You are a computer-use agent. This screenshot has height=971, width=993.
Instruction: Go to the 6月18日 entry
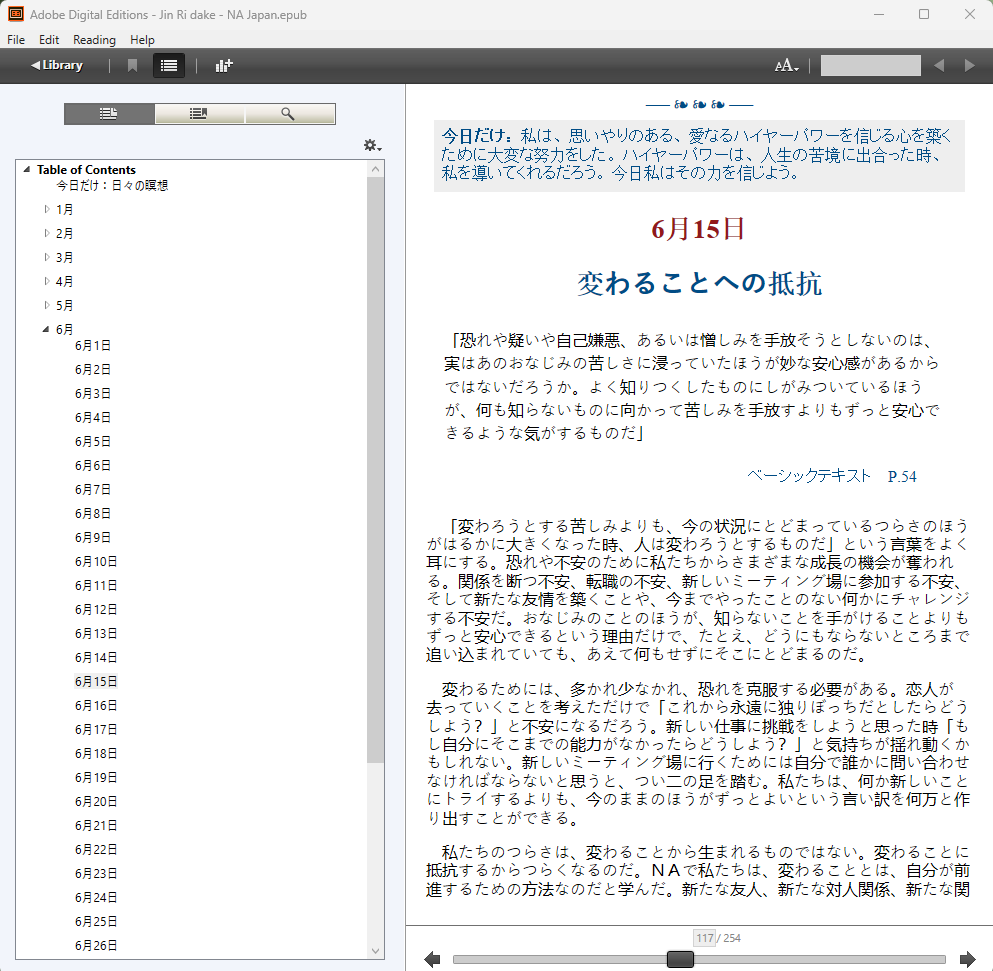[x=96, y=754]
